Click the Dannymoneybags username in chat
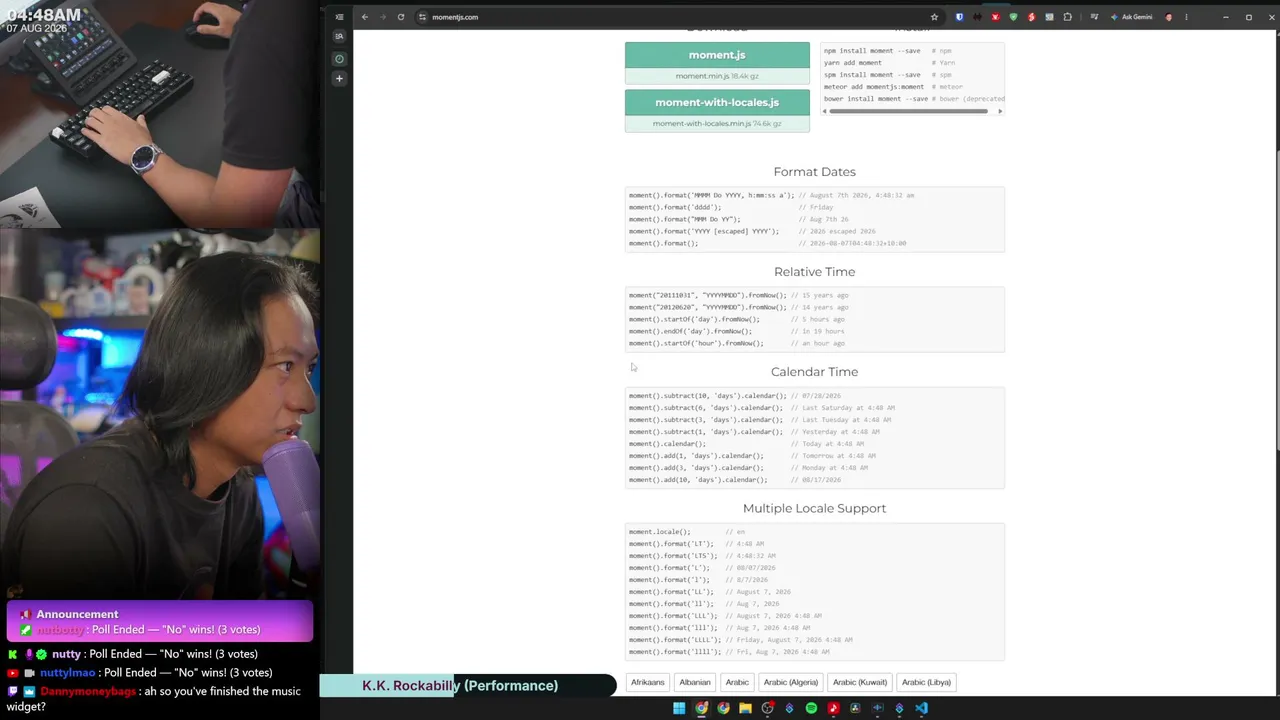 pyautogui.click(x=88, y=691)
